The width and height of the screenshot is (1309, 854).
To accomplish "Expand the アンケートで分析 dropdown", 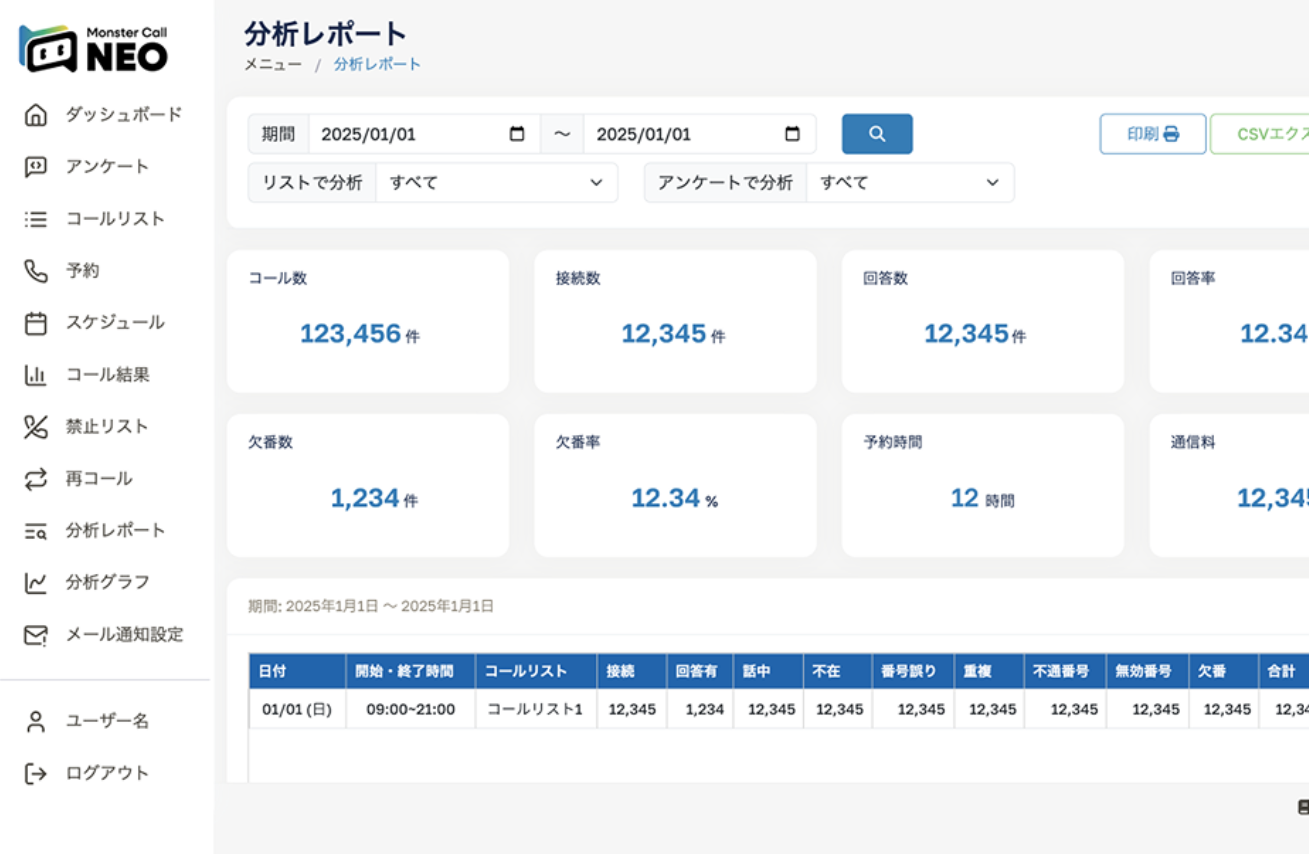I will tap(909, 183).
